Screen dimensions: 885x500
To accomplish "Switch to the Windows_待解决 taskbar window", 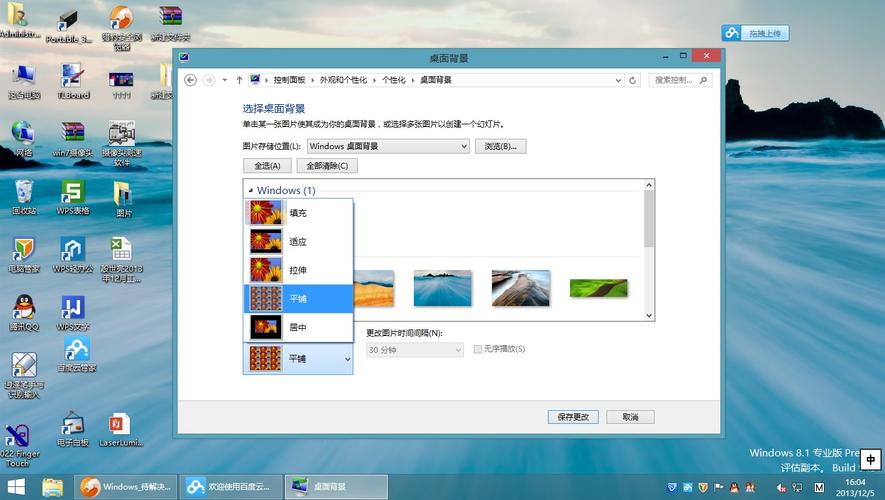I will (x=126, y=486).
